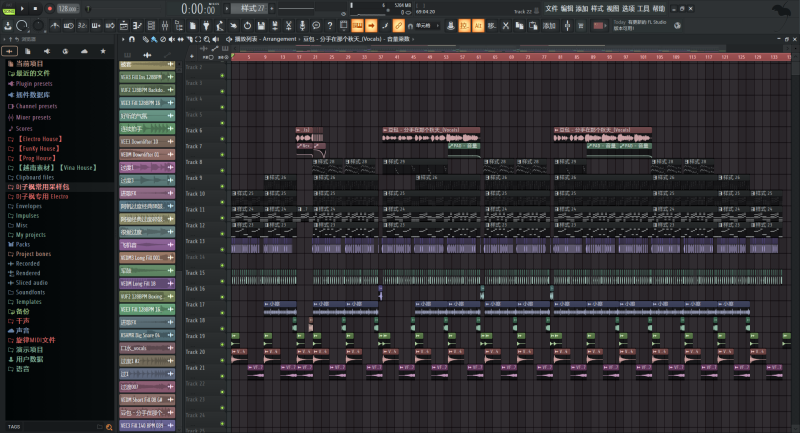Viewport: 800px width, 433px height.
Task: Select the playlist slip tool icon
Action: tap(181, 39)
